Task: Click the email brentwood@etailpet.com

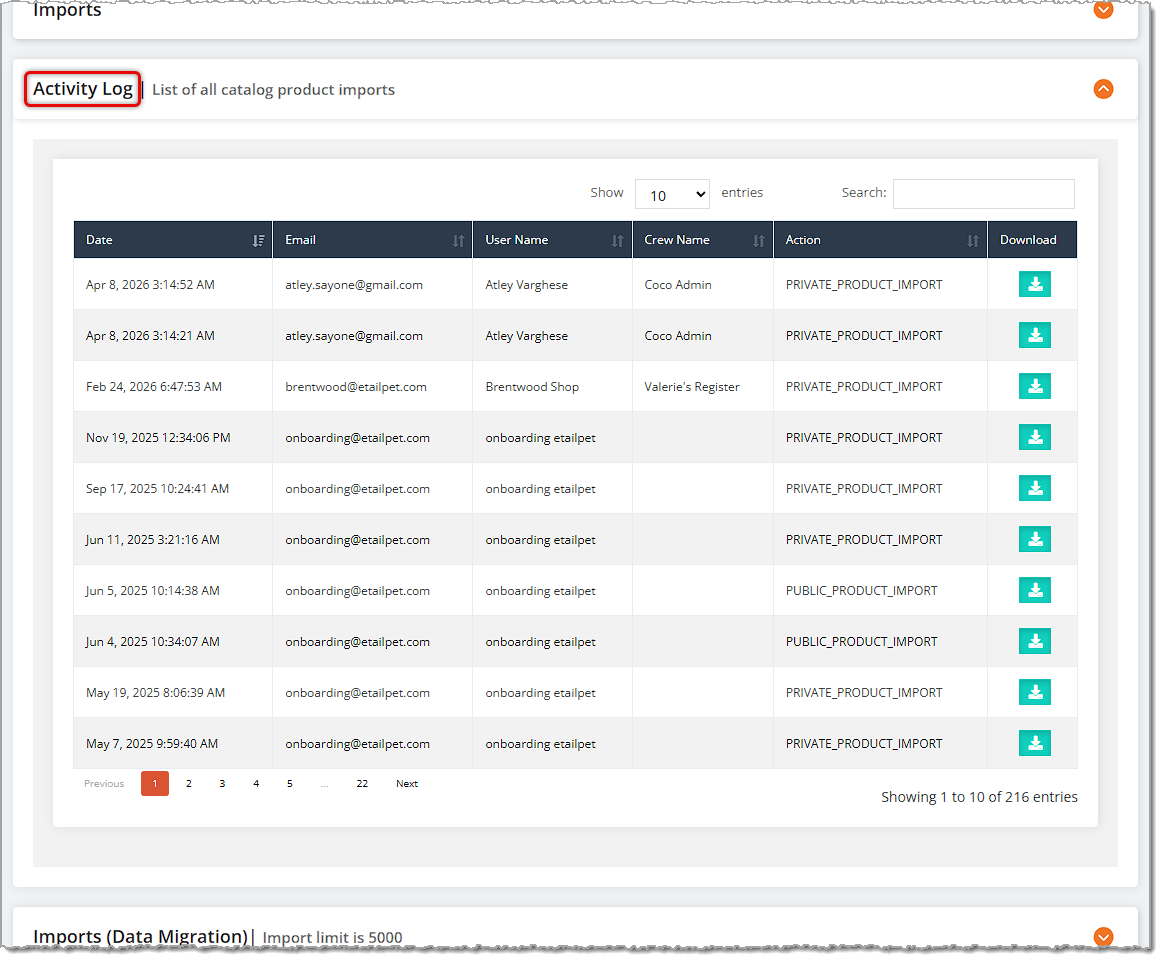Action: click(356, 387)
